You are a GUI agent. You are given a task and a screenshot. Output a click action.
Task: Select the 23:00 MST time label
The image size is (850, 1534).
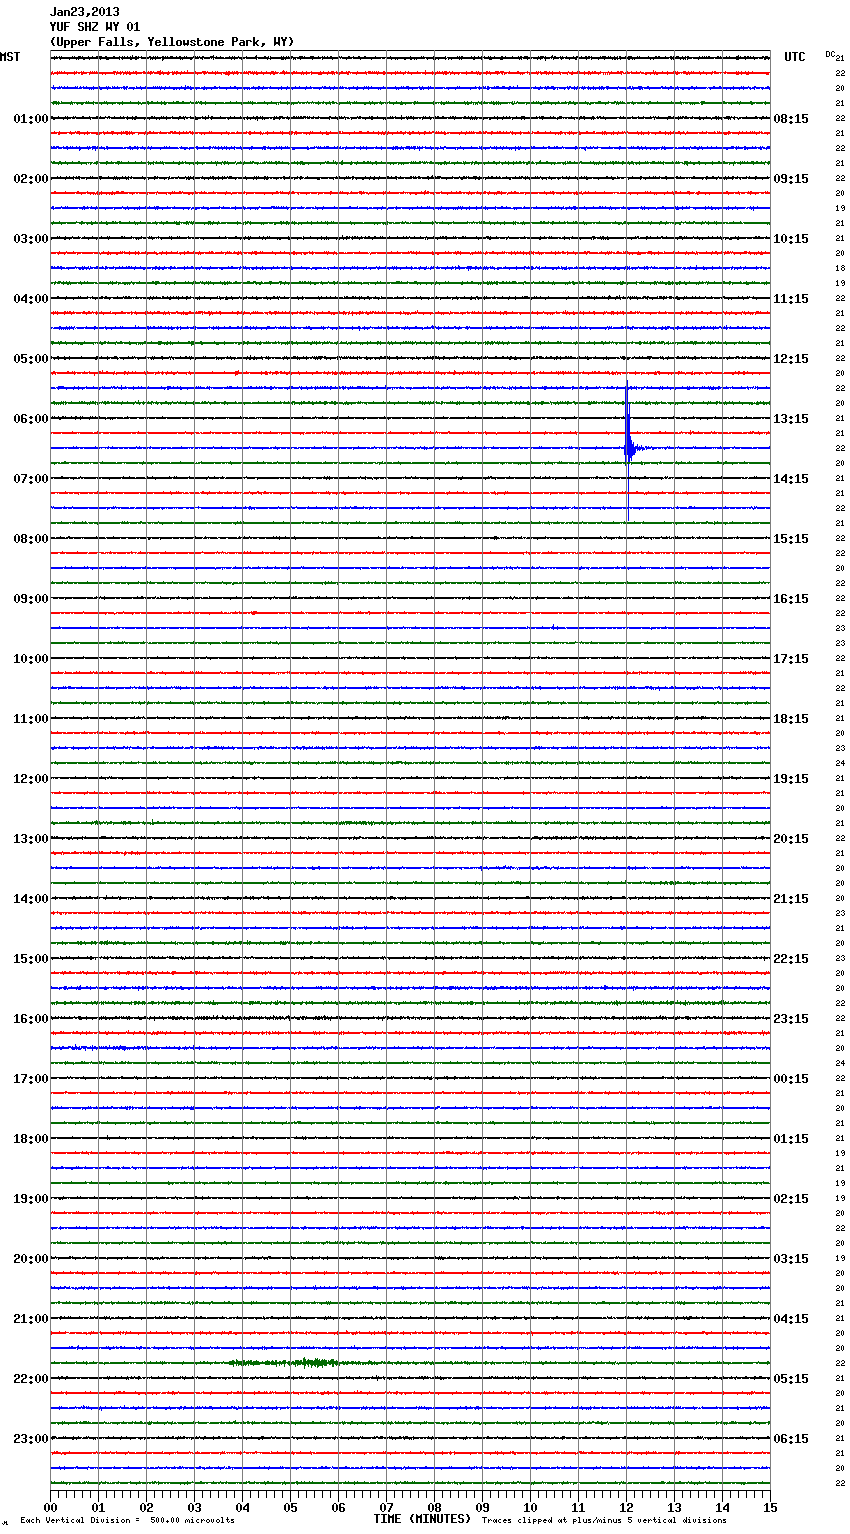click(x=31, y=1439)
